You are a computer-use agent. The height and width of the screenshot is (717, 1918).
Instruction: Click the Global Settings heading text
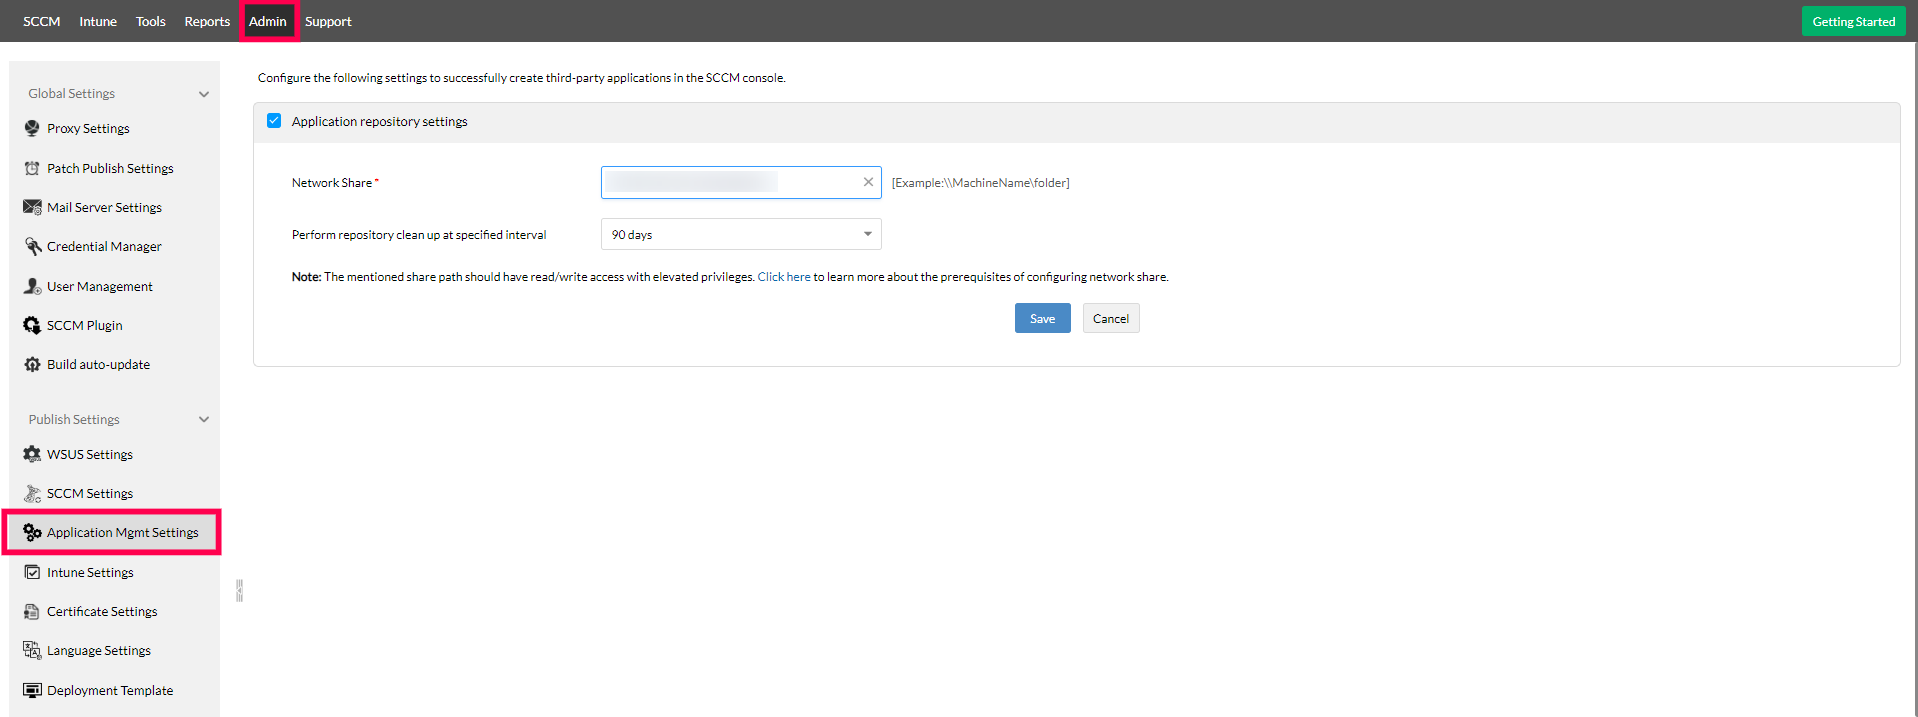(x=72, y=93)
